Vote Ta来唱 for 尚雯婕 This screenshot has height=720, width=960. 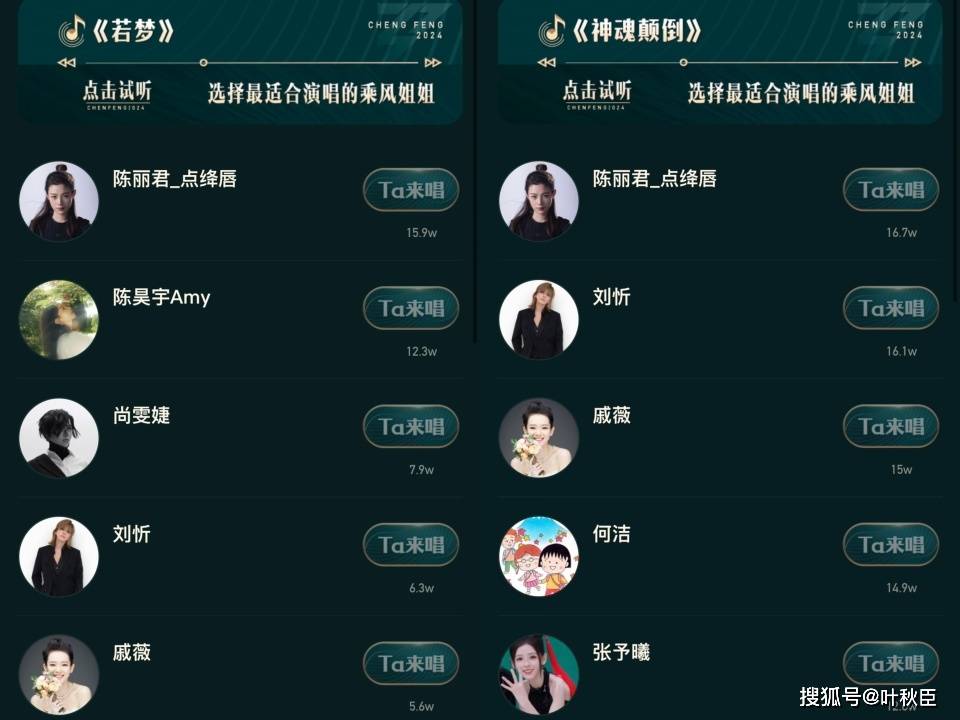tap(411, 426)
